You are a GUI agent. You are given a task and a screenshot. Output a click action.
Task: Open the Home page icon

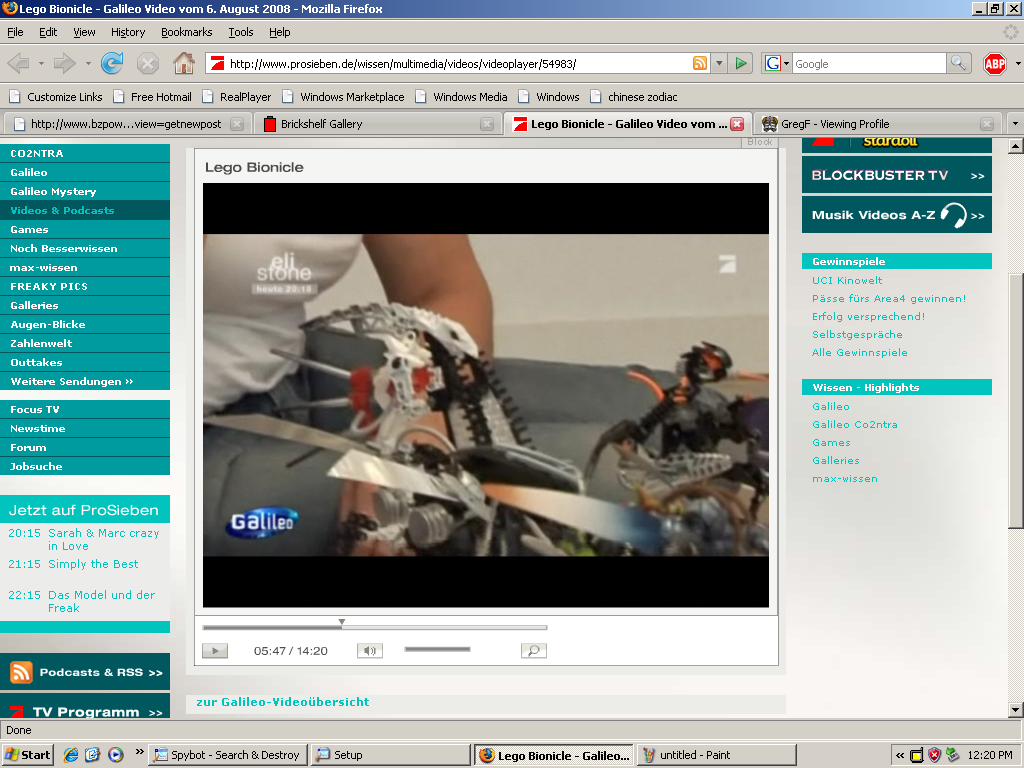[x=184, y=63]
